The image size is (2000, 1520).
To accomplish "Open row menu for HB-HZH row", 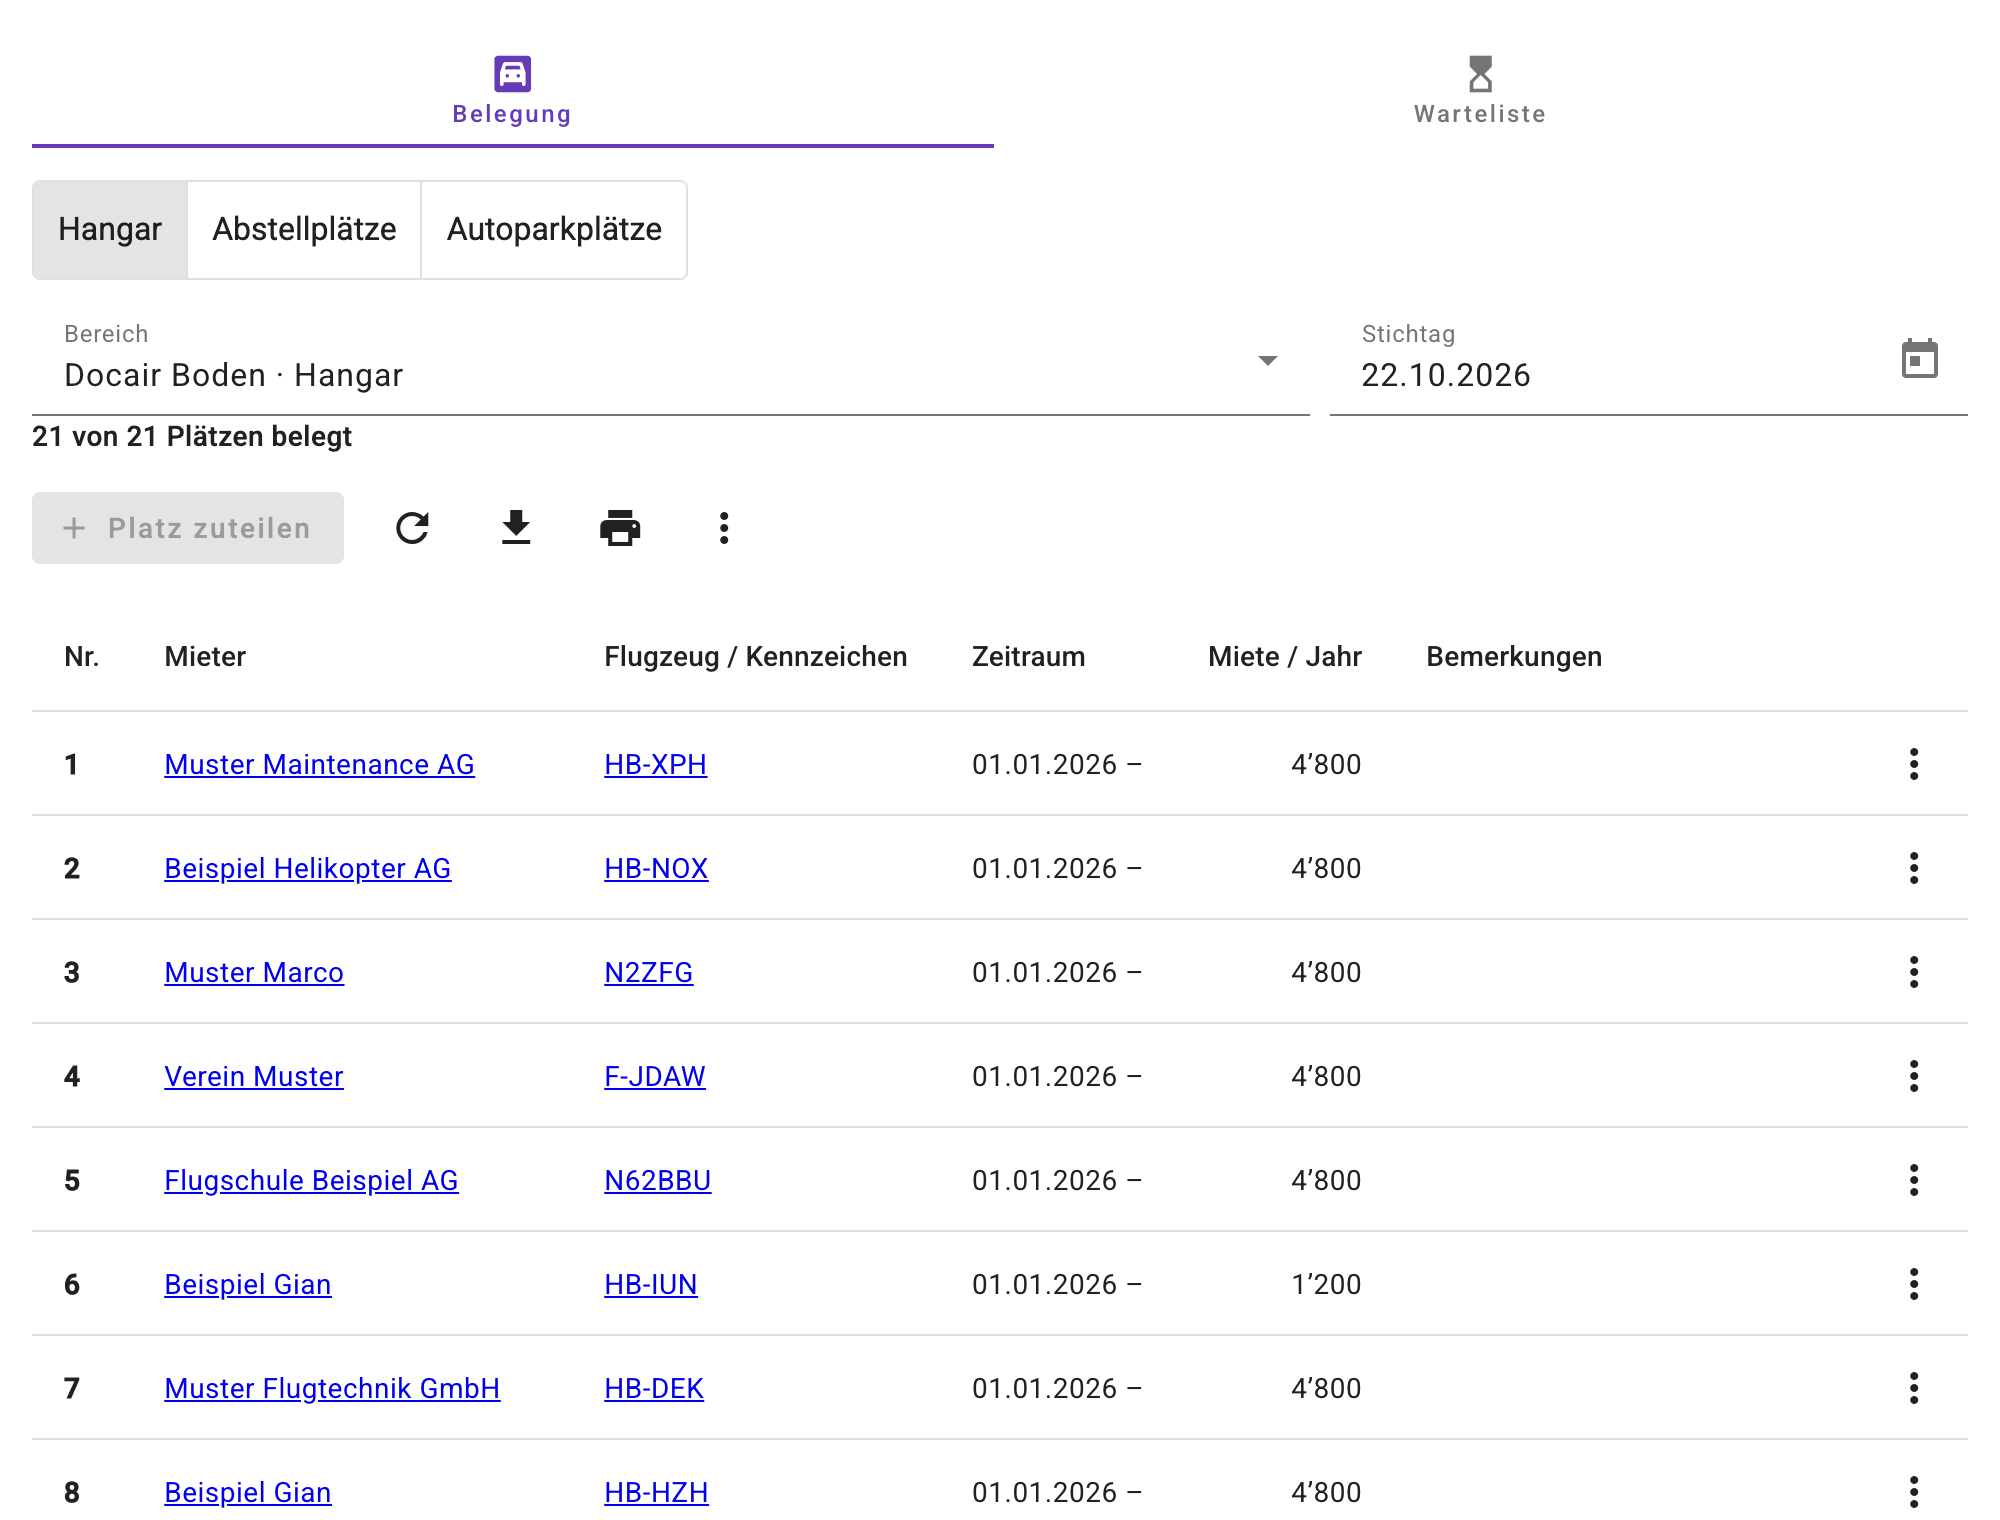I will (1914, 1492).
